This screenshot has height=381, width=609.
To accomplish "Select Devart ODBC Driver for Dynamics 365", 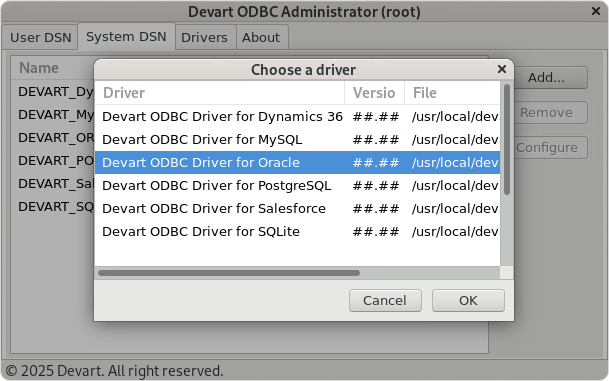I will [x=297, y=117].
